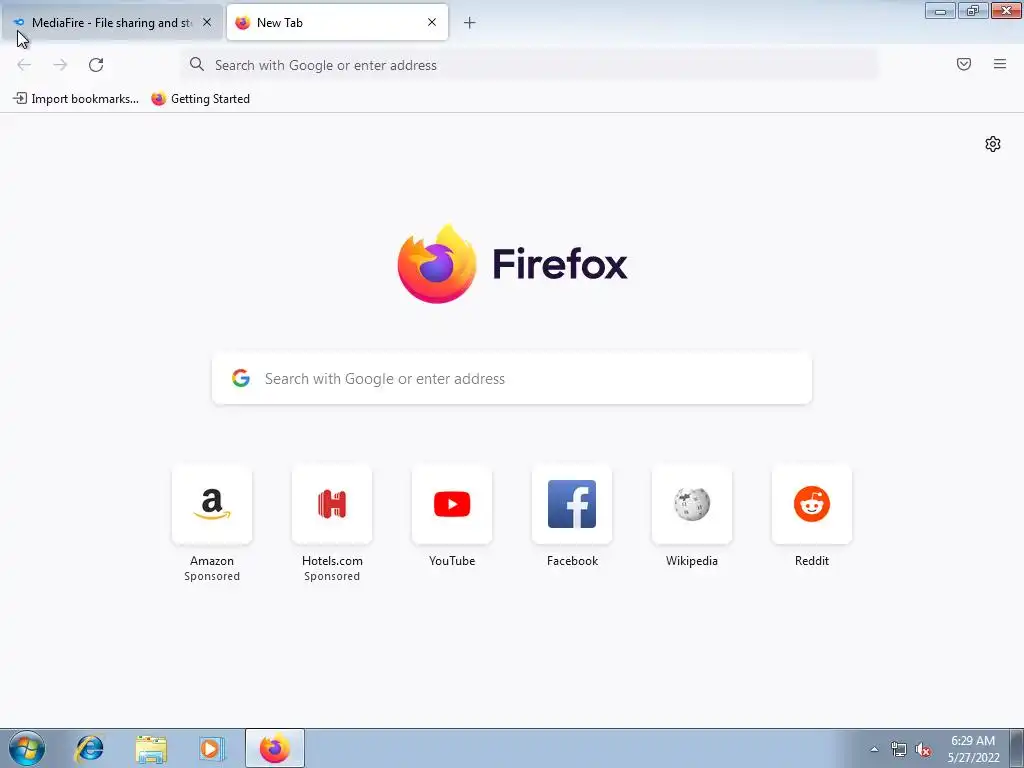The width and height of the screenshot is (1024, 768).
Task: Close the MediaFire tab
Action: click(207, 22)
